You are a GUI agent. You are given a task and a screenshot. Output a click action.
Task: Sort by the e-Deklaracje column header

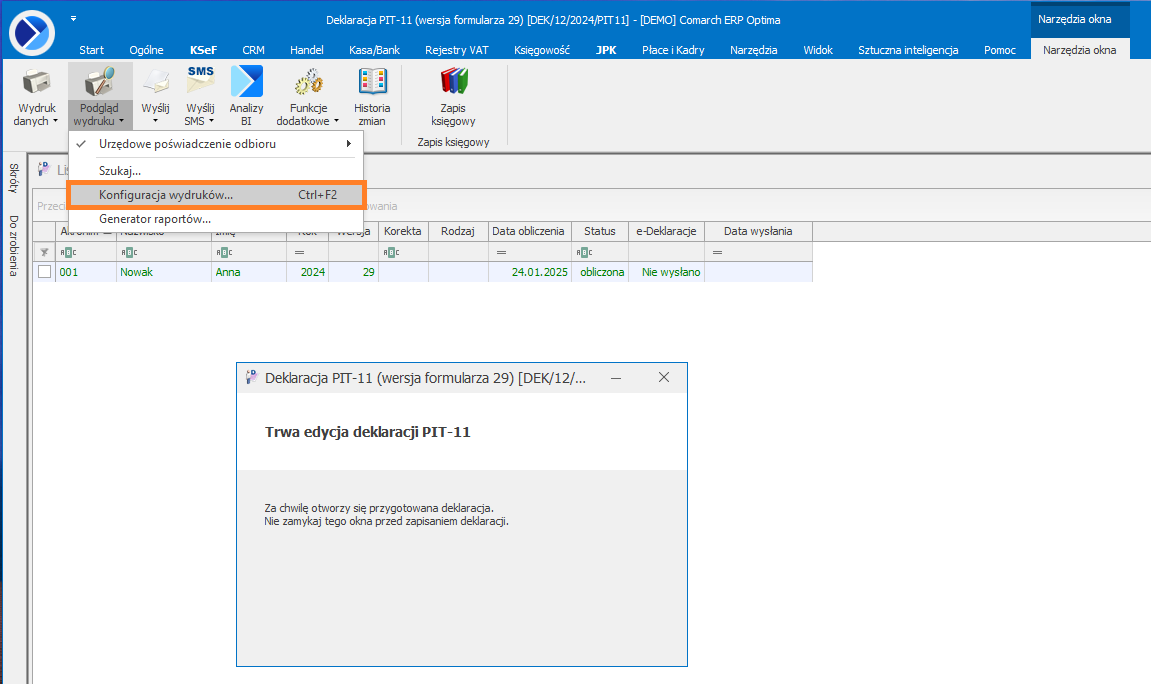[667, 231]
